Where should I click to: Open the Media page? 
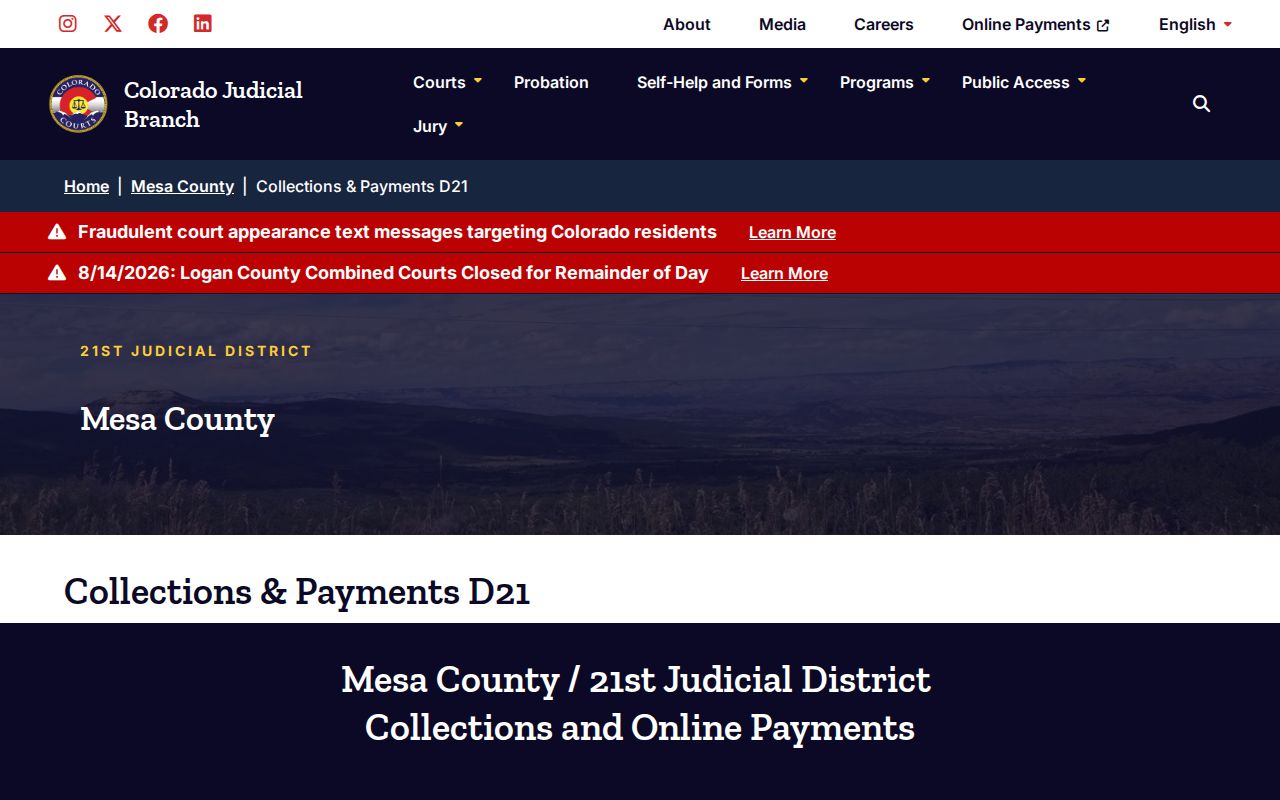point(782,24)
